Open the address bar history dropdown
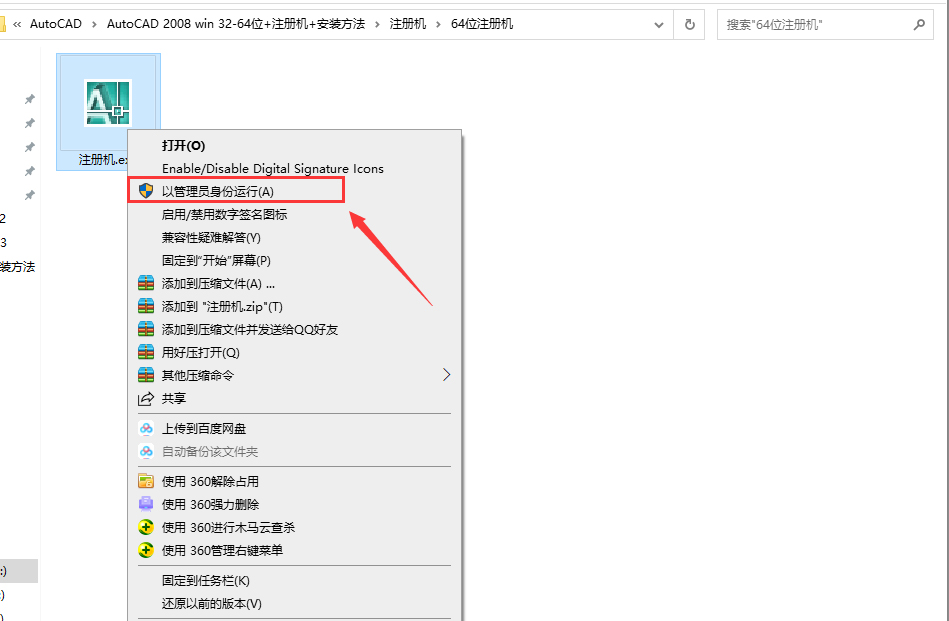Screen dimensions: 949x621 [659, 25]
